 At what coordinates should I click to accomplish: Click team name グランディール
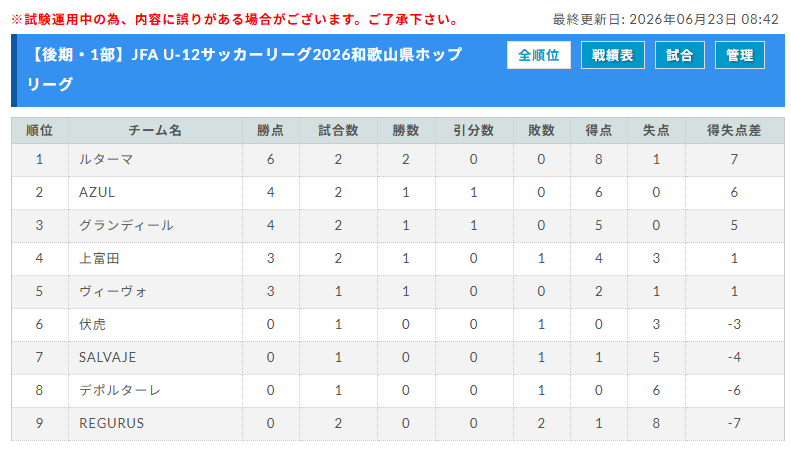[x=126, y=226]
